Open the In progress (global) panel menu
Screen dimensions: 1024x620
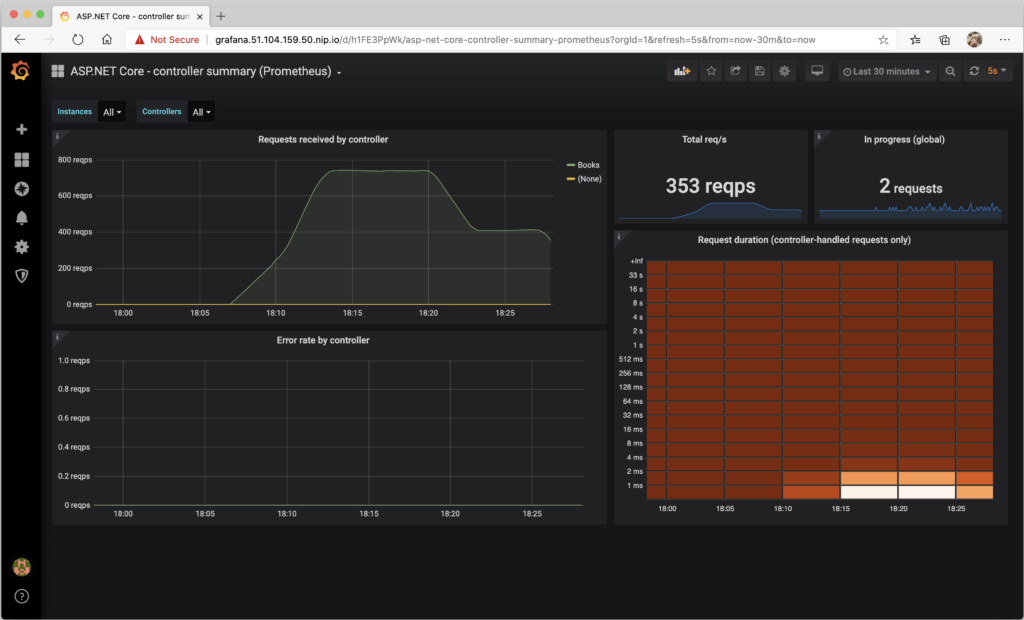click(904, 139)
